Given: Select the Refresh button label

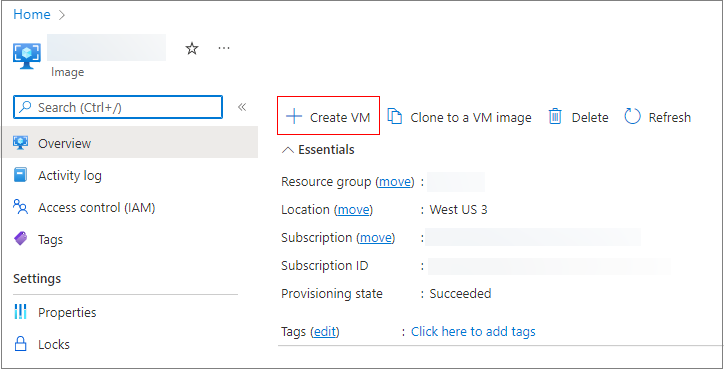Looking at the screenshot, I should pos(670,117).
